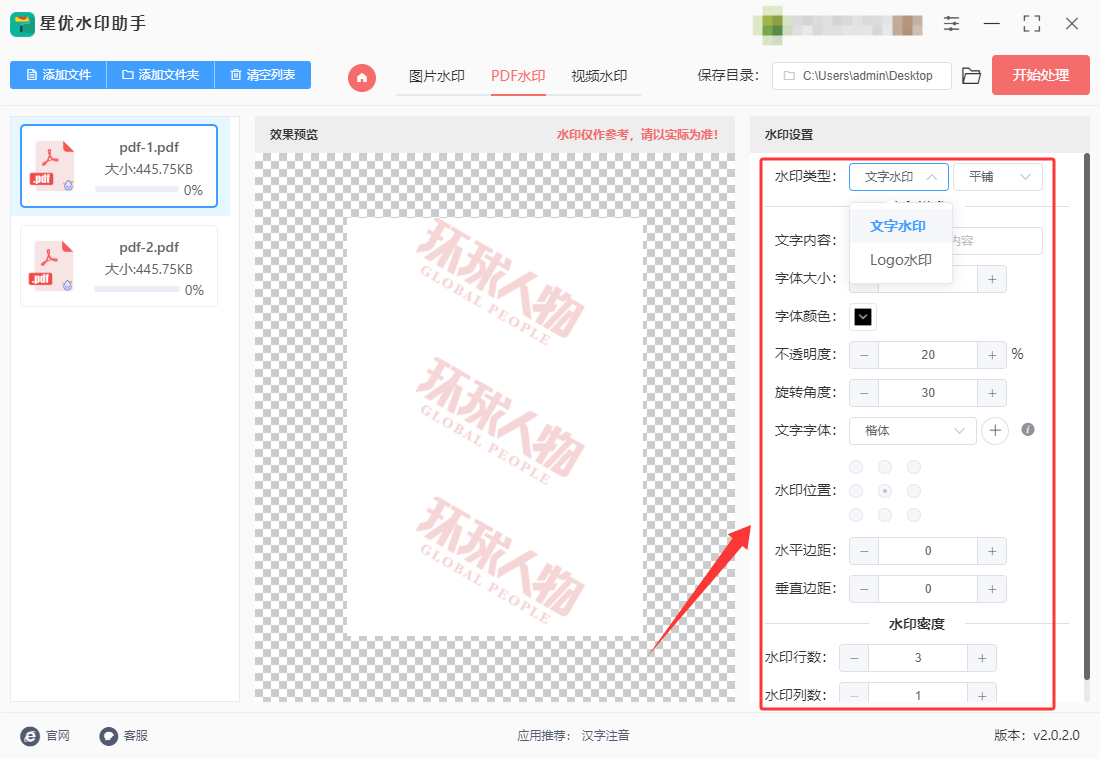The image size is (1100, 760).
Task: Increase opacity with plus button
Action: click(x=992, y=355)
